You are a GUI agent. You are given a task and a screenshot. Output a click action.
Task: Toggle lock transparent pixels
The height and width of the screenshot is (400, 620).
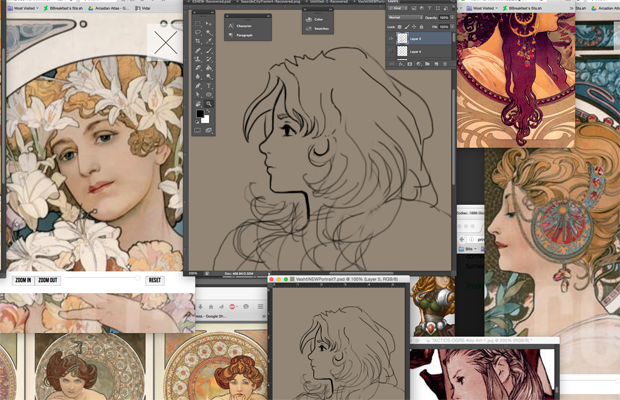point(399,27)
